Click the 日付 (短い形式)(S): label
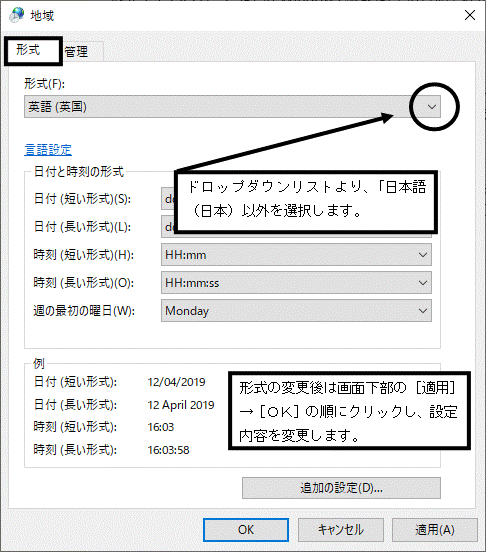Screen dimensions: 486x552 82,199
